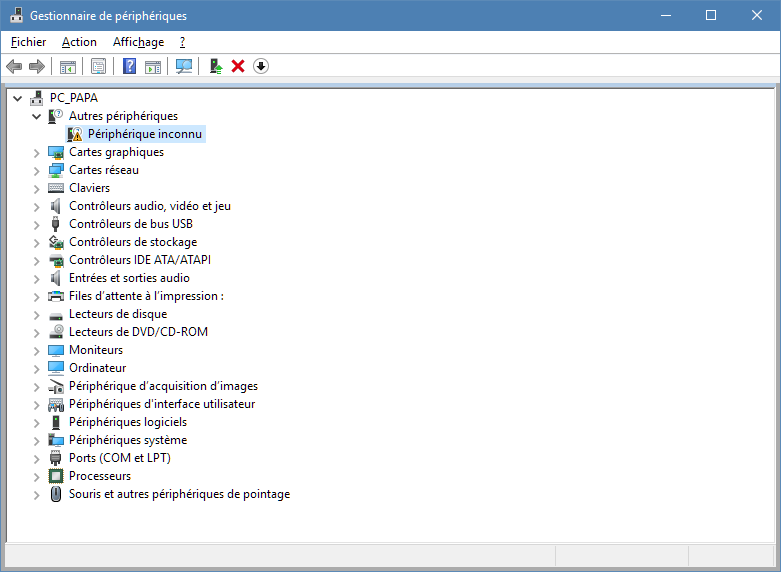Click the Périphérique d'acquisition d'images icon
Image resolution: width=781 pixels, height=572 pixels.
click(x=56, y=386)
